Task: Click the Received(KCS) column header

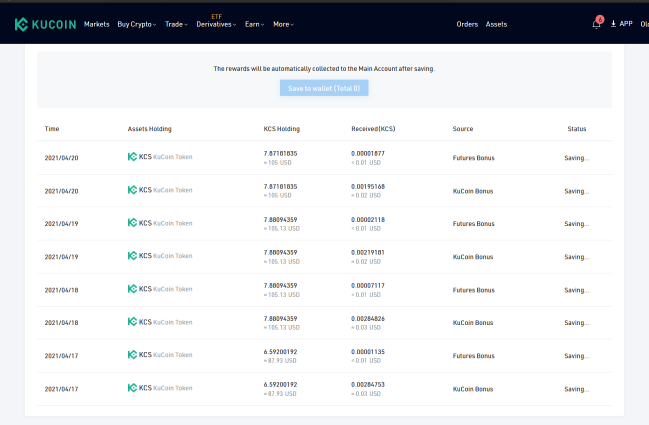Action: click(x=373, y=129)
